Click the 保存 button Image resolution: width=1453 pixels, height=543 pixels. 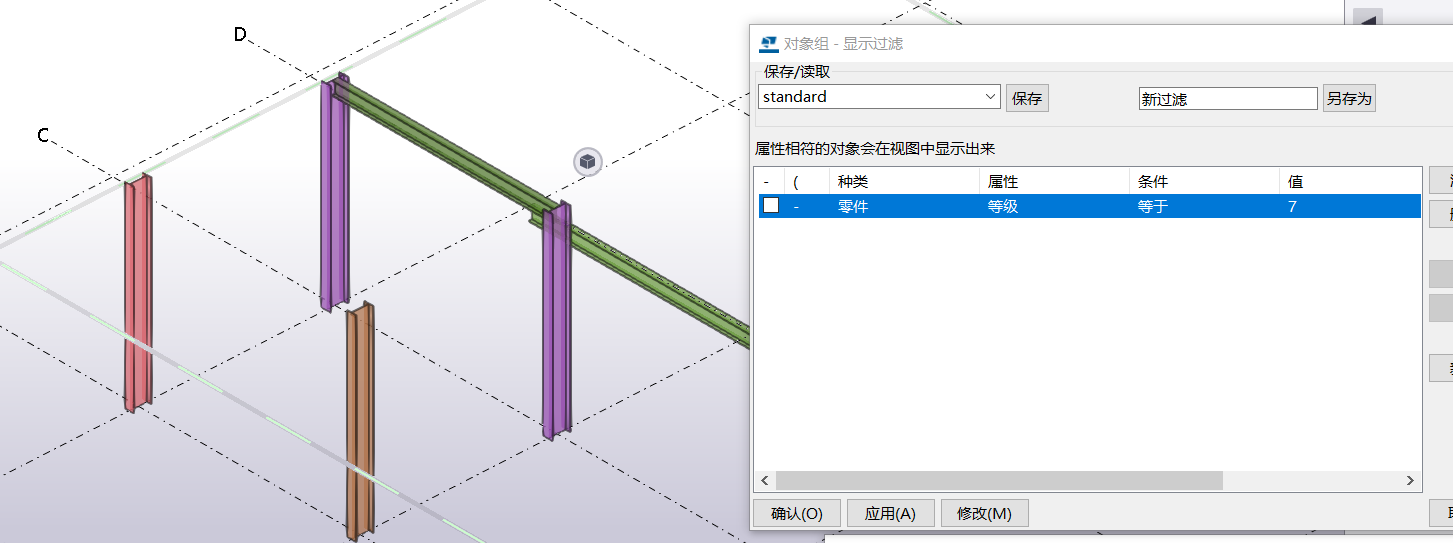point(1027,98)
